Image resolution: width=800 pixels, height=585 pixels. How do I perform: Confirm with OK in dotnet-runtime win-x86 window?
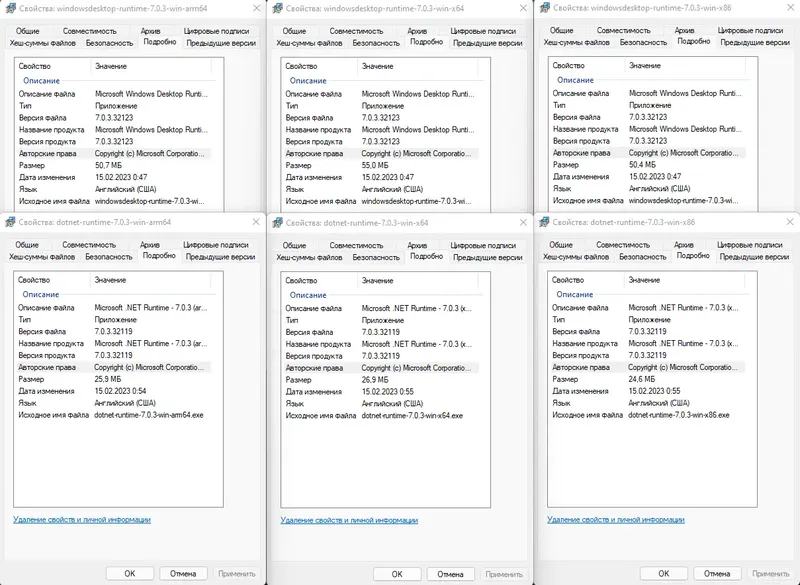click(664, 573)
